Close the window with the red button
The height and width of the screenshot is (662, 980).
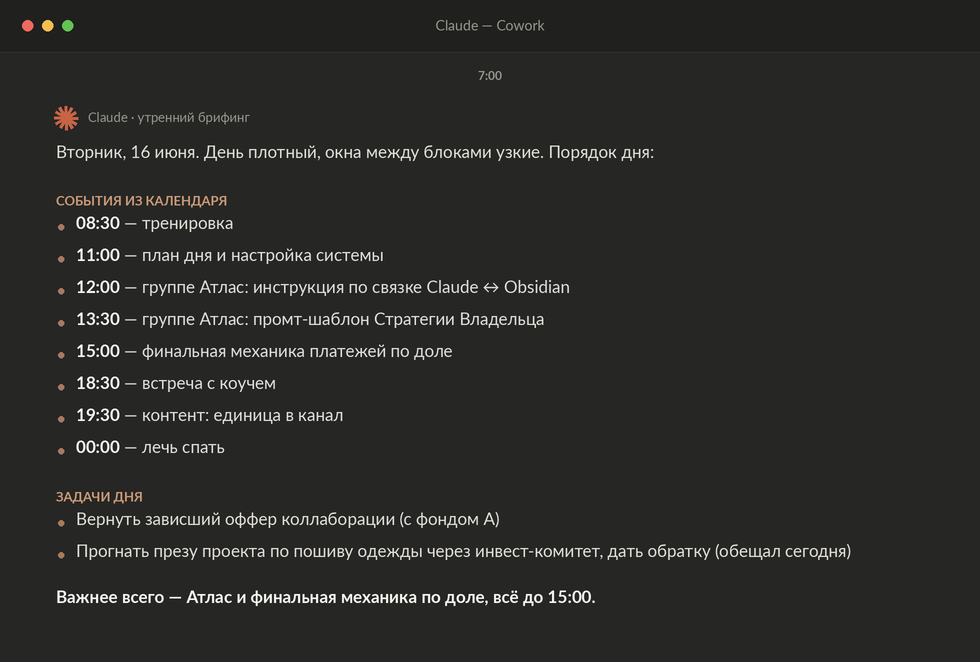pyautogui.click(x=28, y=26)
